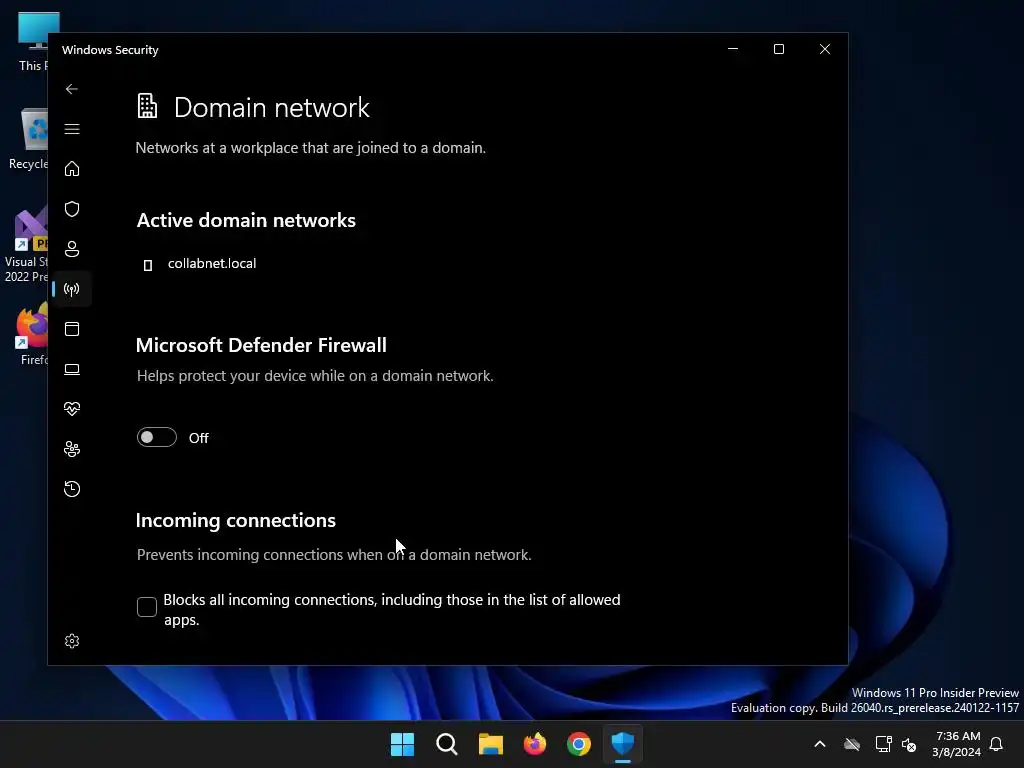
Task: Open network status tray icon
Action: click(884, 744)
